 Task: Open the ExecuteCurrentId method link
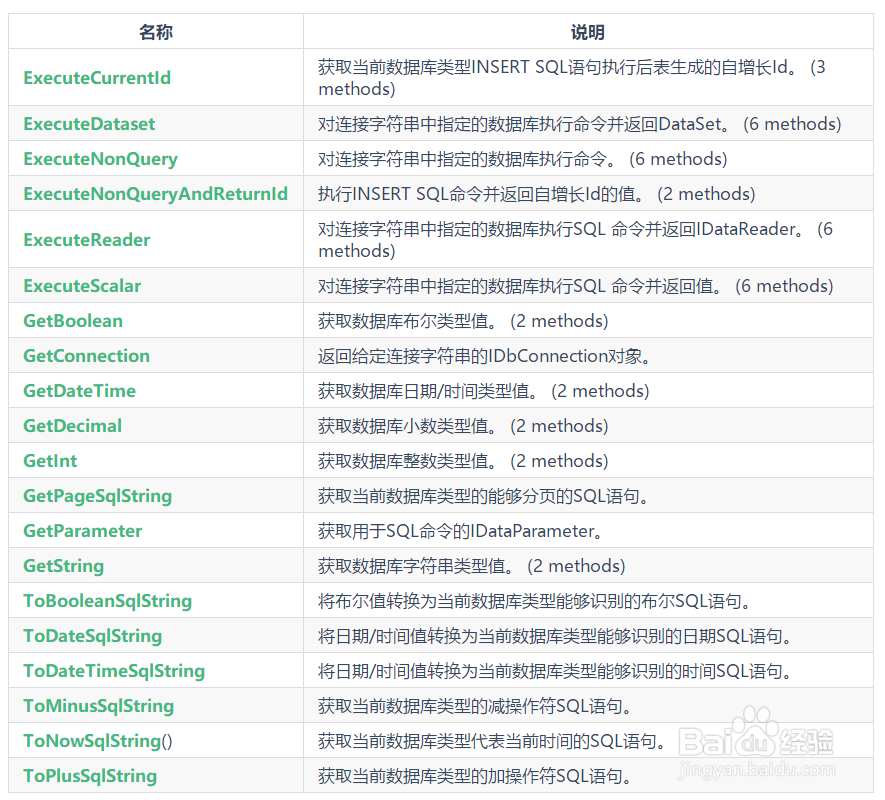coord(97,77)
